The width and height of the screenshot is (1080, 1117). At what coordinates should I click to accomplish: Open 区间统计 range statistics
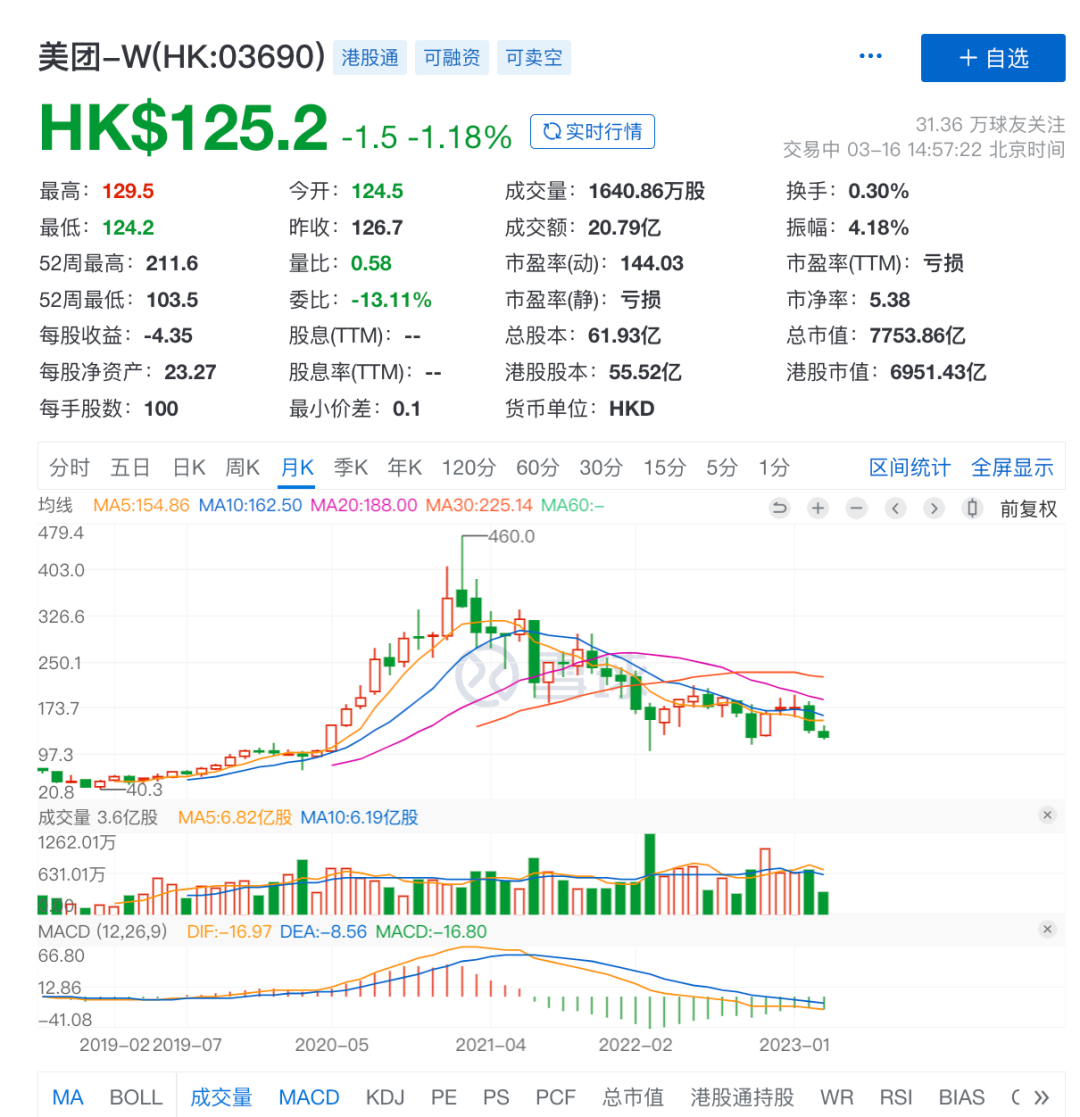click(x=909, y=468)
